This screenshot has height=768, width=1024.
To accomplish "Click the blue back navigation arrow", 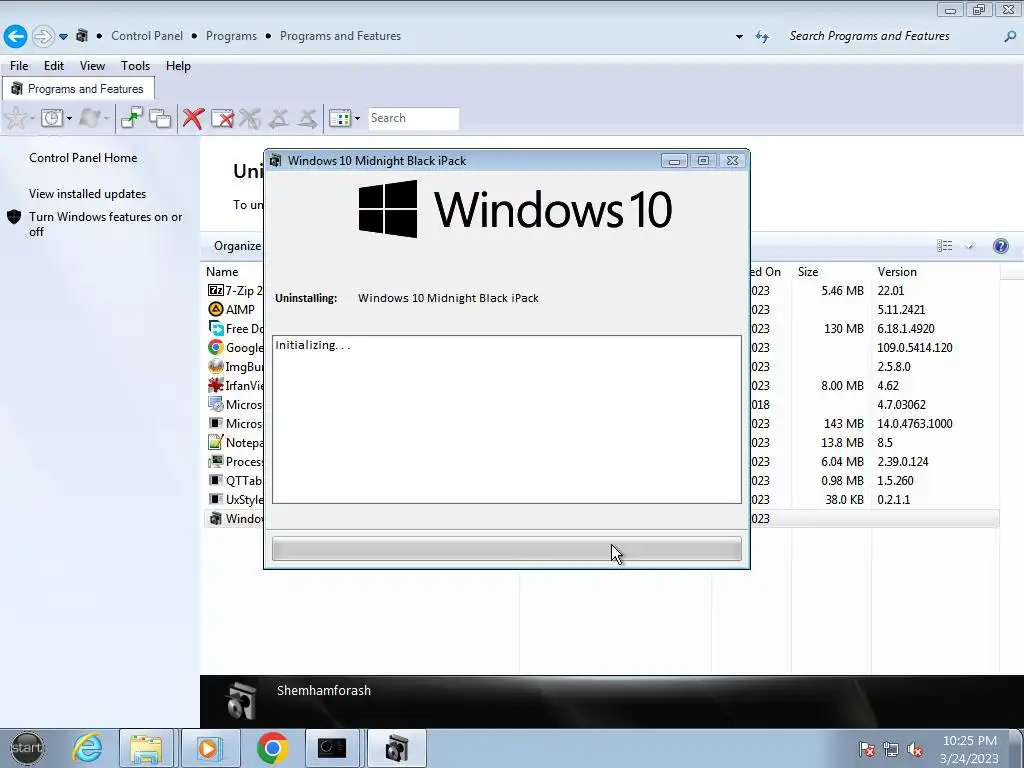I will [x=15, y=36].
